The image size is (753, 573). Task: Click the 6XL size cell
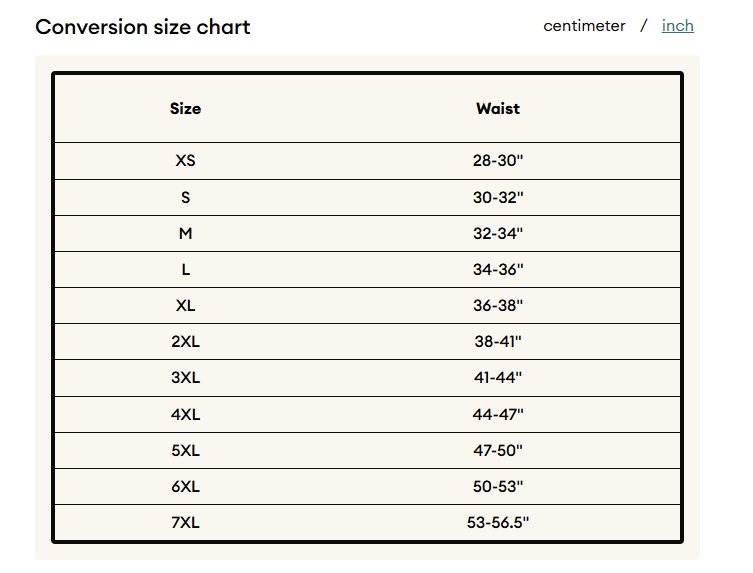click(x=185, y=487)
